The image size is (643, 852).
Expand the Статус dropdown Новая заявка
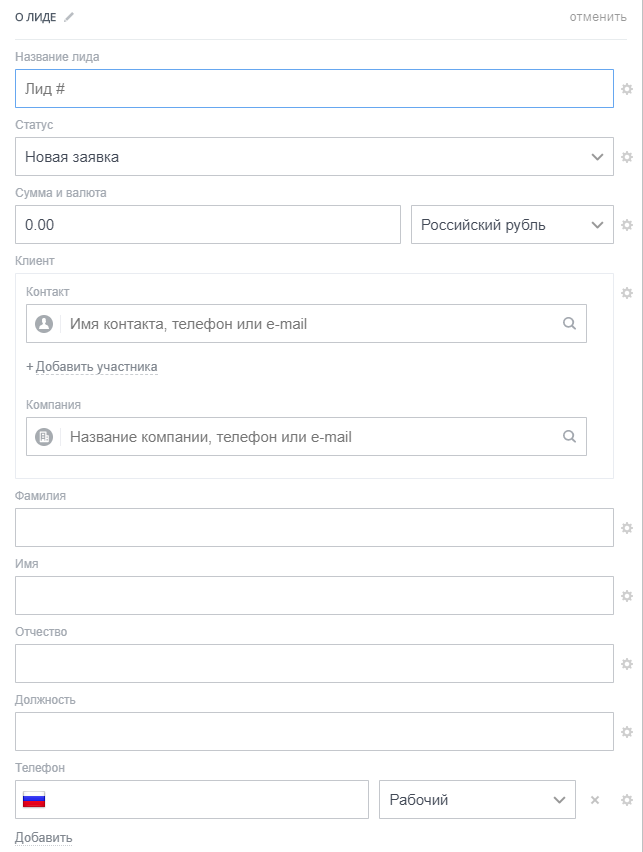click(x=314, y=157)
